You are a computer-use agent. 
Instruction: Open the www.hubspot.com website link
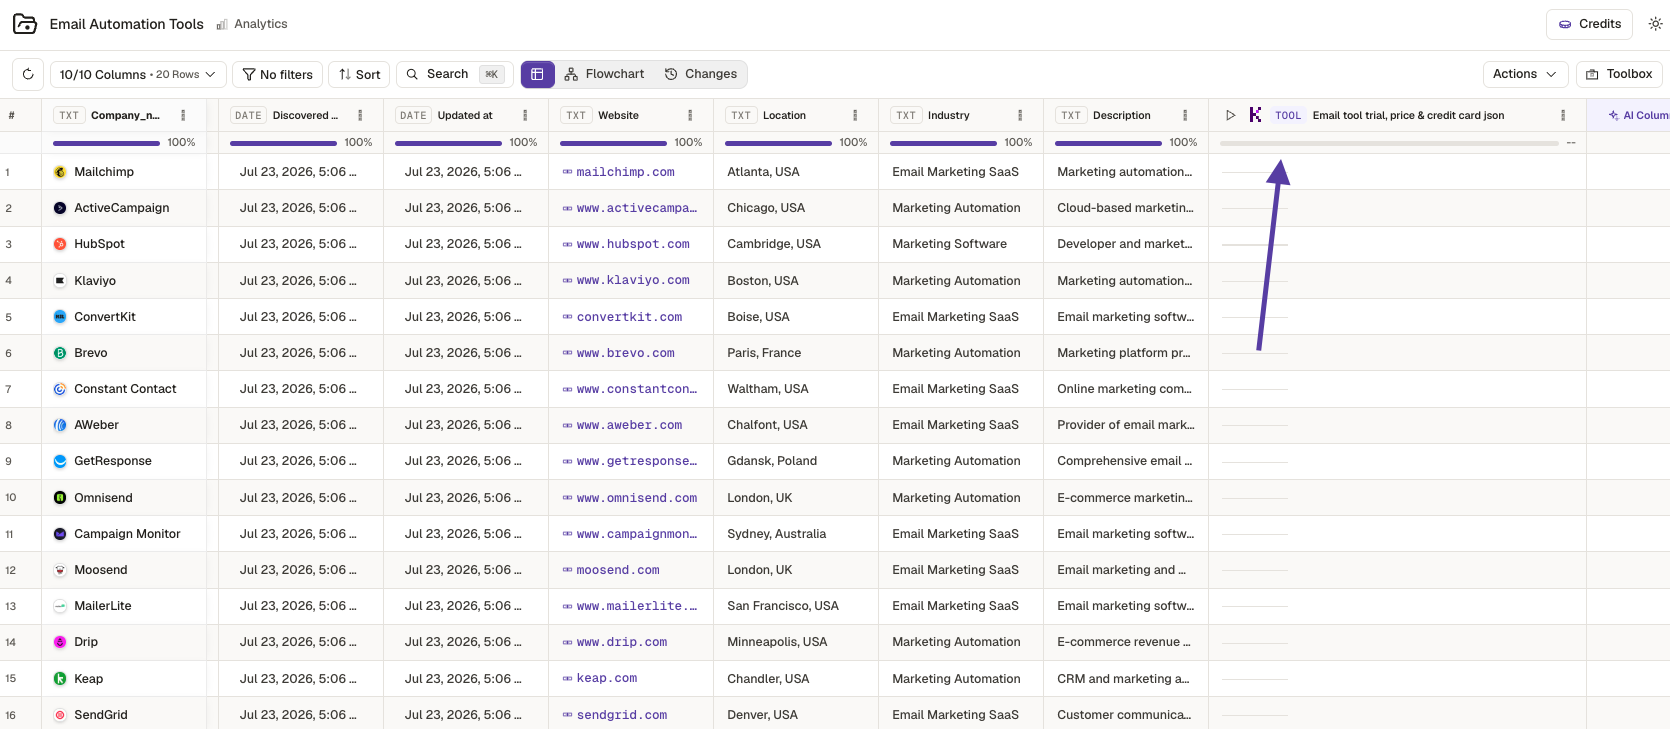[633, 244]
